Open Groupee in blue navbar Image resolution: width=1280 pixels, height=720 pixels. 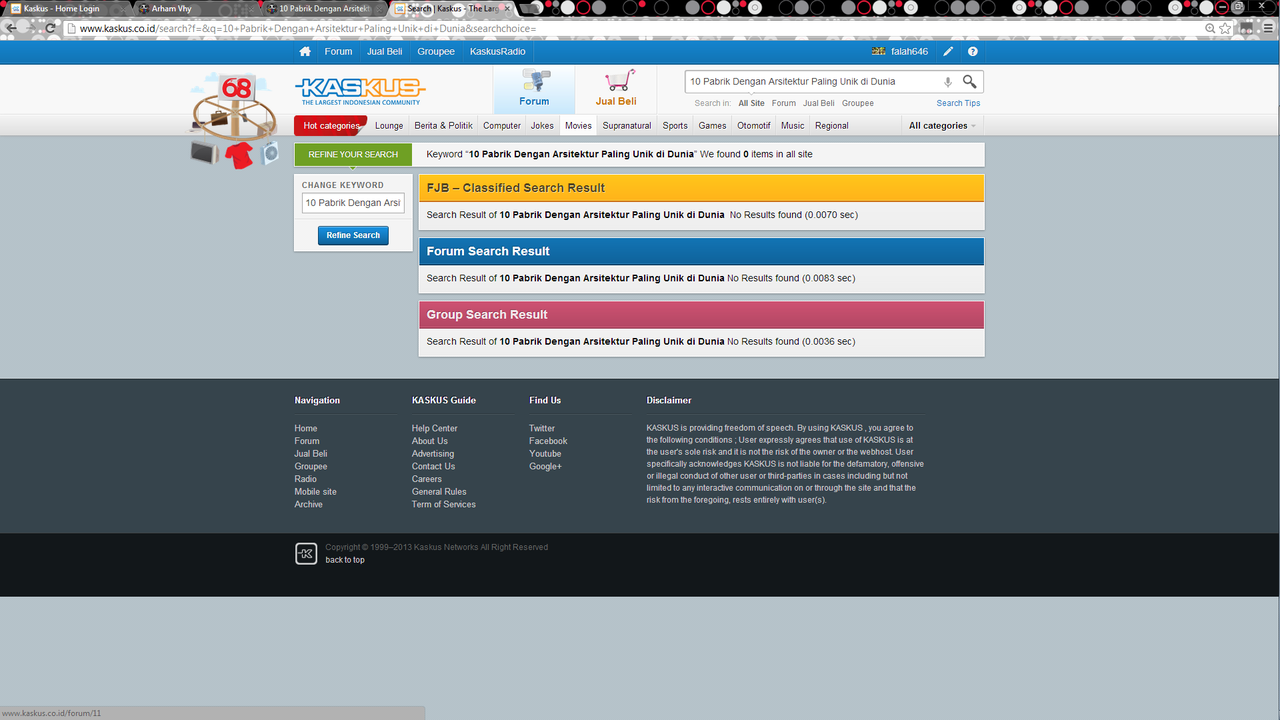[x=436, y=52]
